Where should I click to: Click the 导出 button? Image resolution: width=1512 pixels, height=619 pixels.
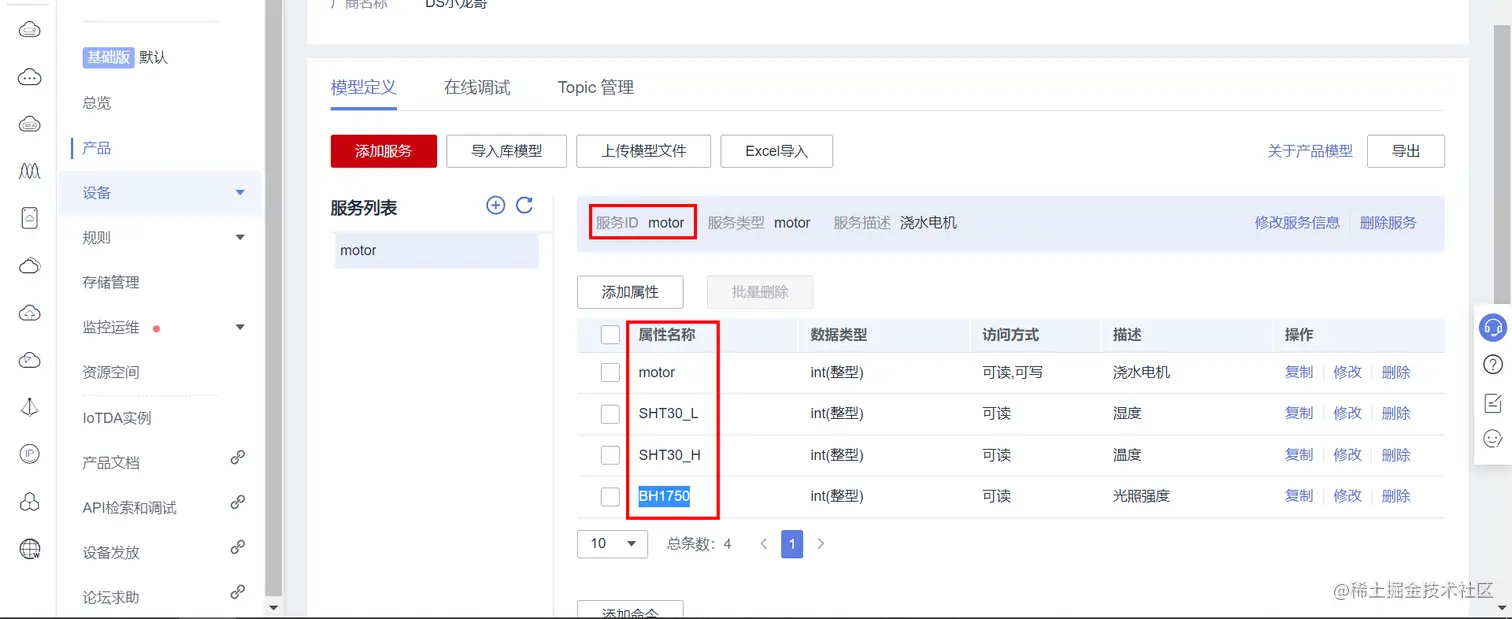coord(1406,151)
